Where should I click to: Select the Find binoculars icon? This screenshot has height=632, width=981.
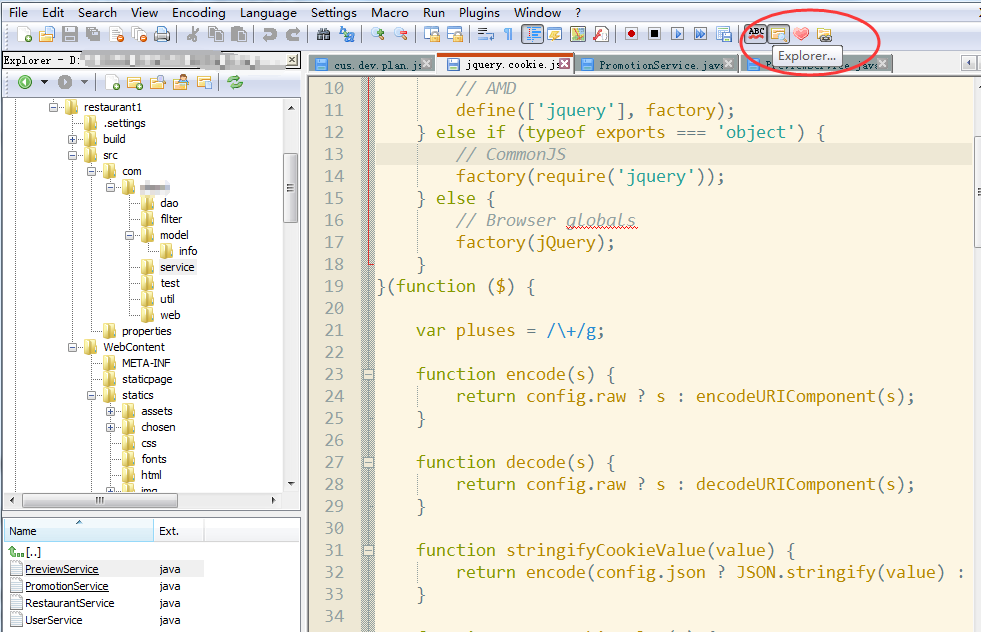323,33
